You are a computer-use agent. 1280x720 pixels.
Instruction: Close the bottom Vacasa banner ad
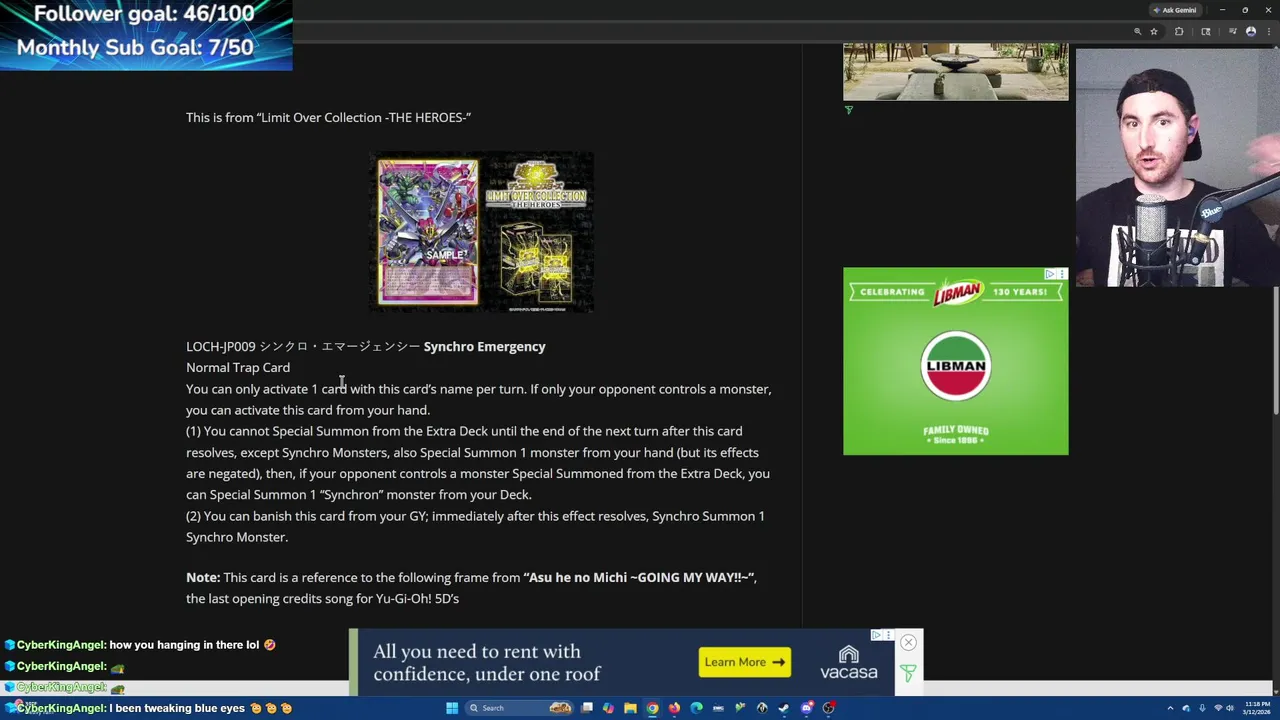(908, 643)
